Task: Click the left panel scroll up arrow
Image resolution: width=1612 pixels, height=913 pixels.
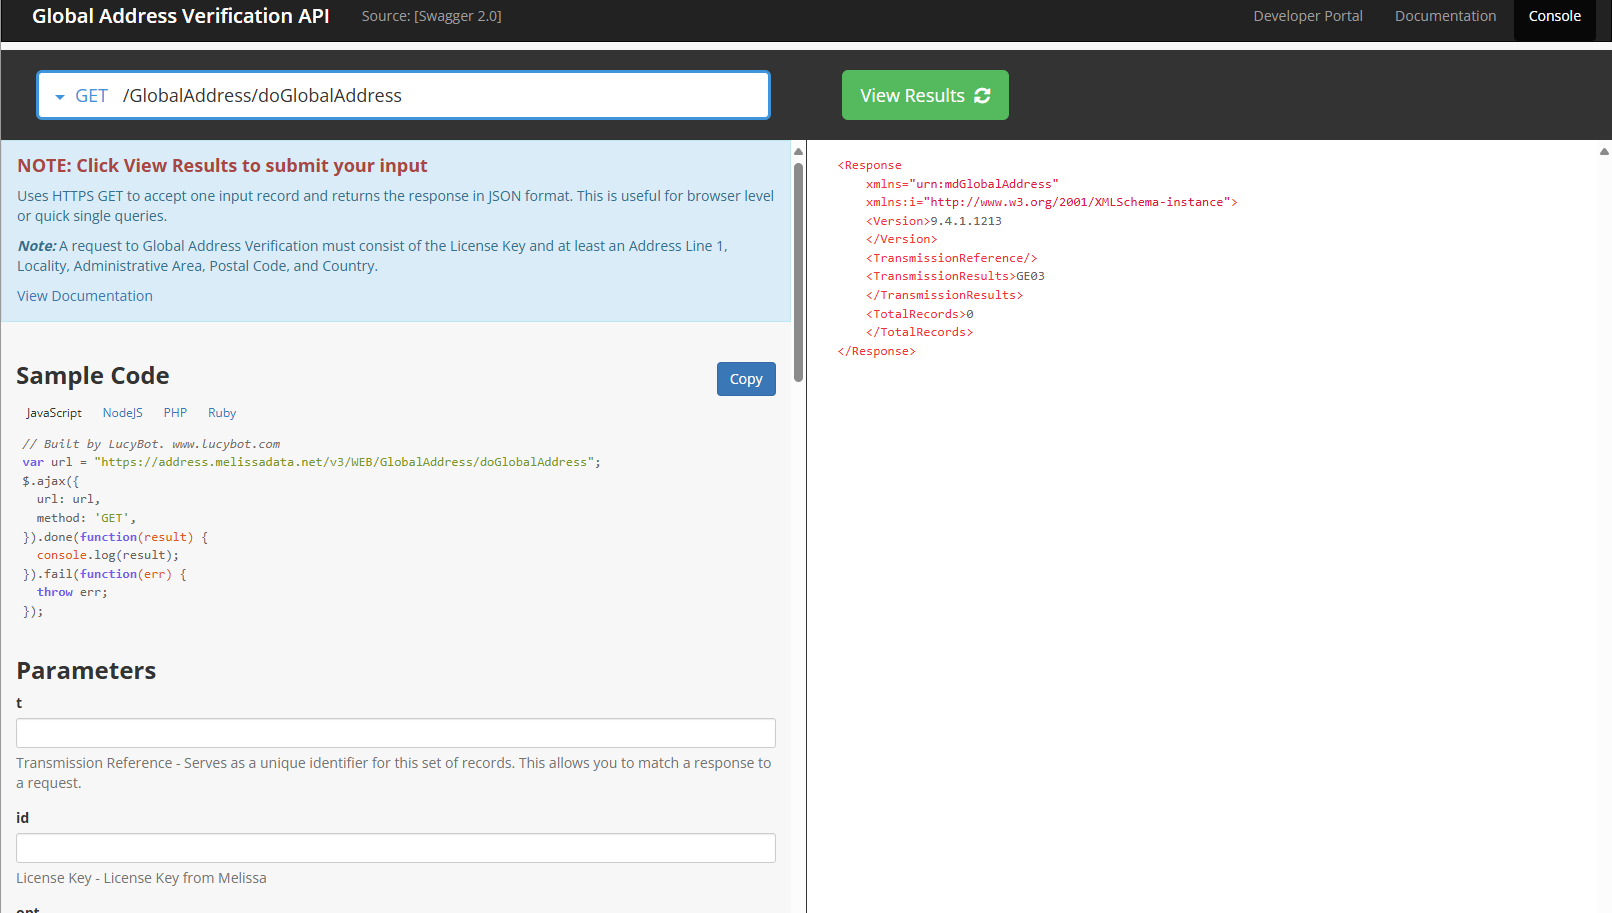Action: pyautogui.click(x=798, y=151)
